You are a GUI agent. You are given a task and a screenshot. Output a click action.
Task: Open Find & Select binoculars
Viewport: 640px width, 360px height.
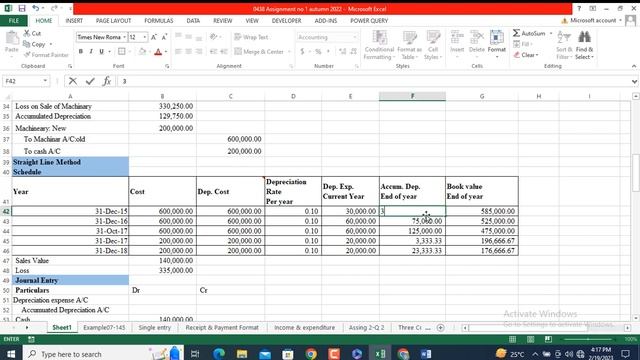[x=584, y=45]
